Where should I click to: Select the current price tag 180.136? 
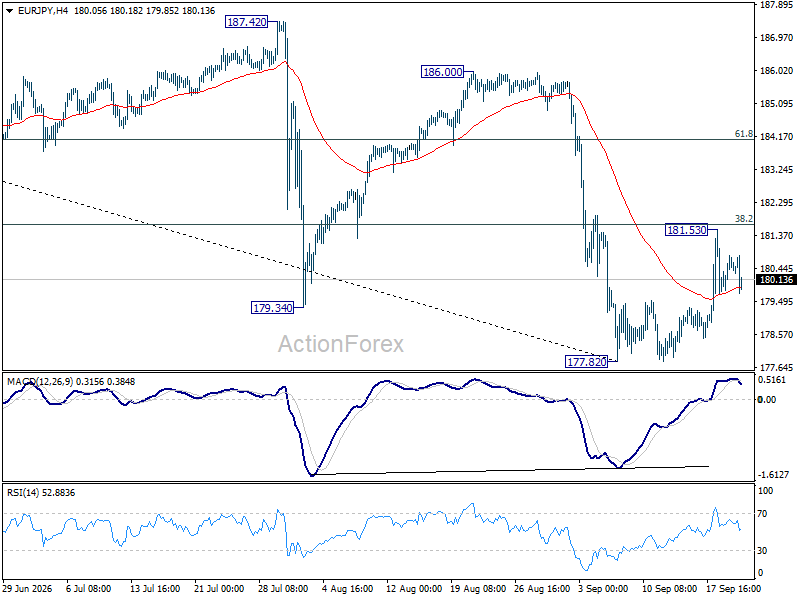point(777,280)
